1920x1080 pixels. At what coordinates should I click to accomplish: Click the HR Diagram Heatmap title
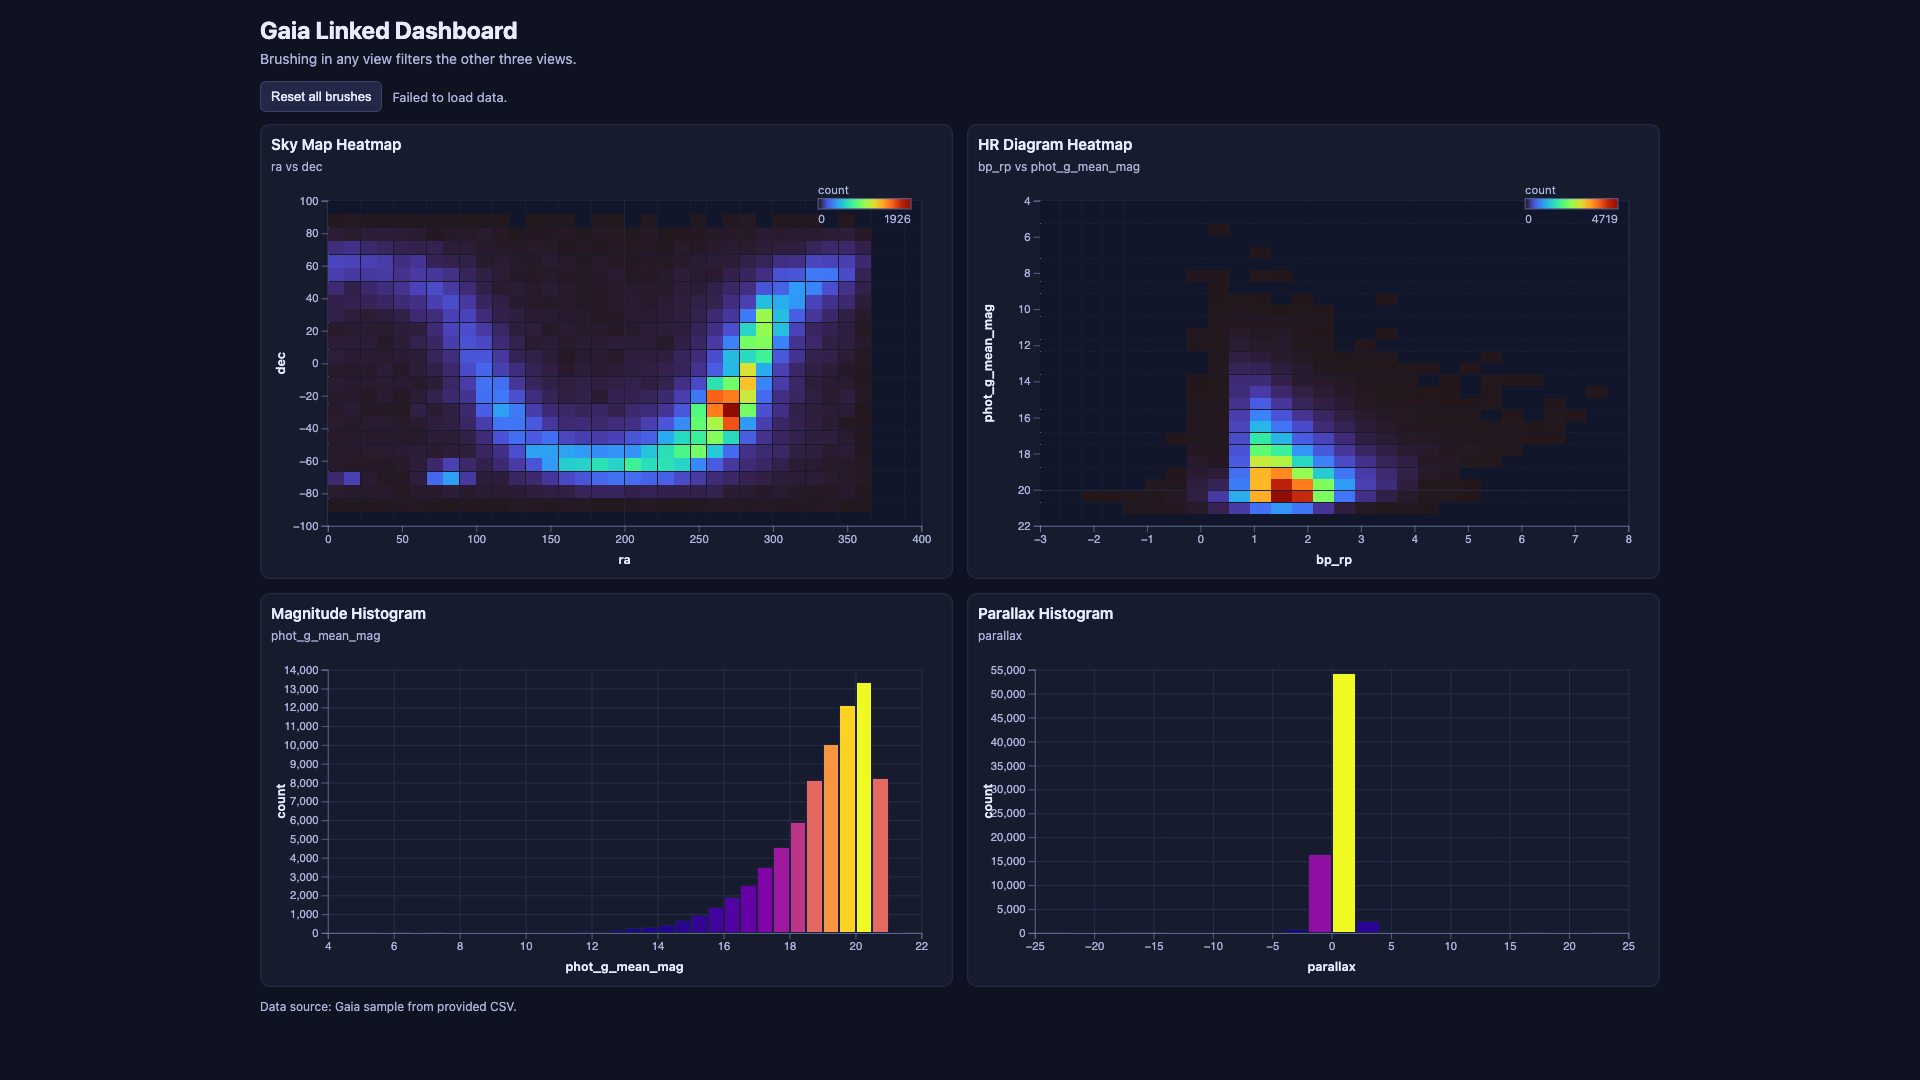coord(1055,145)
